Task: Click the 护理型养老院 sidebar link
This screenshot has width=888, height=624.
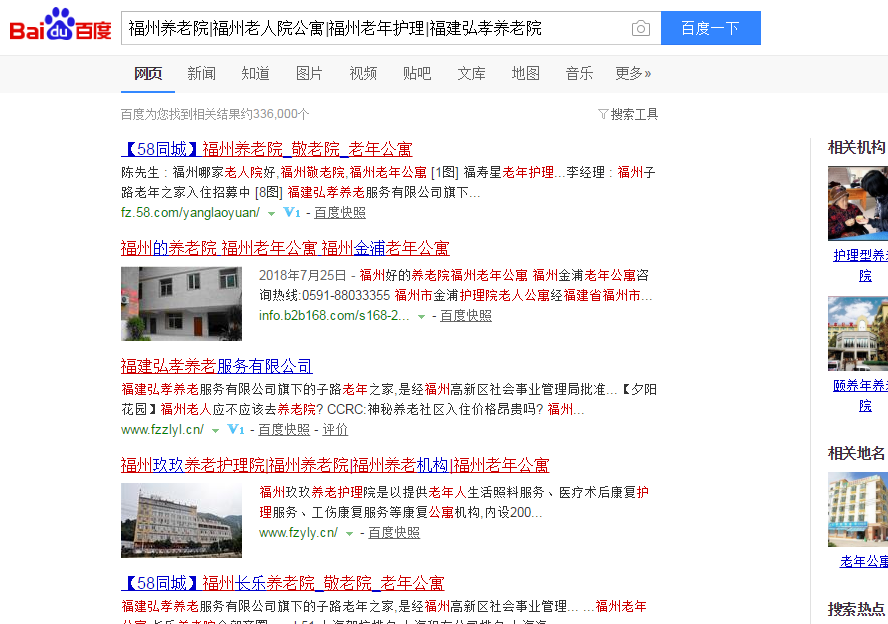Action: 861,266
